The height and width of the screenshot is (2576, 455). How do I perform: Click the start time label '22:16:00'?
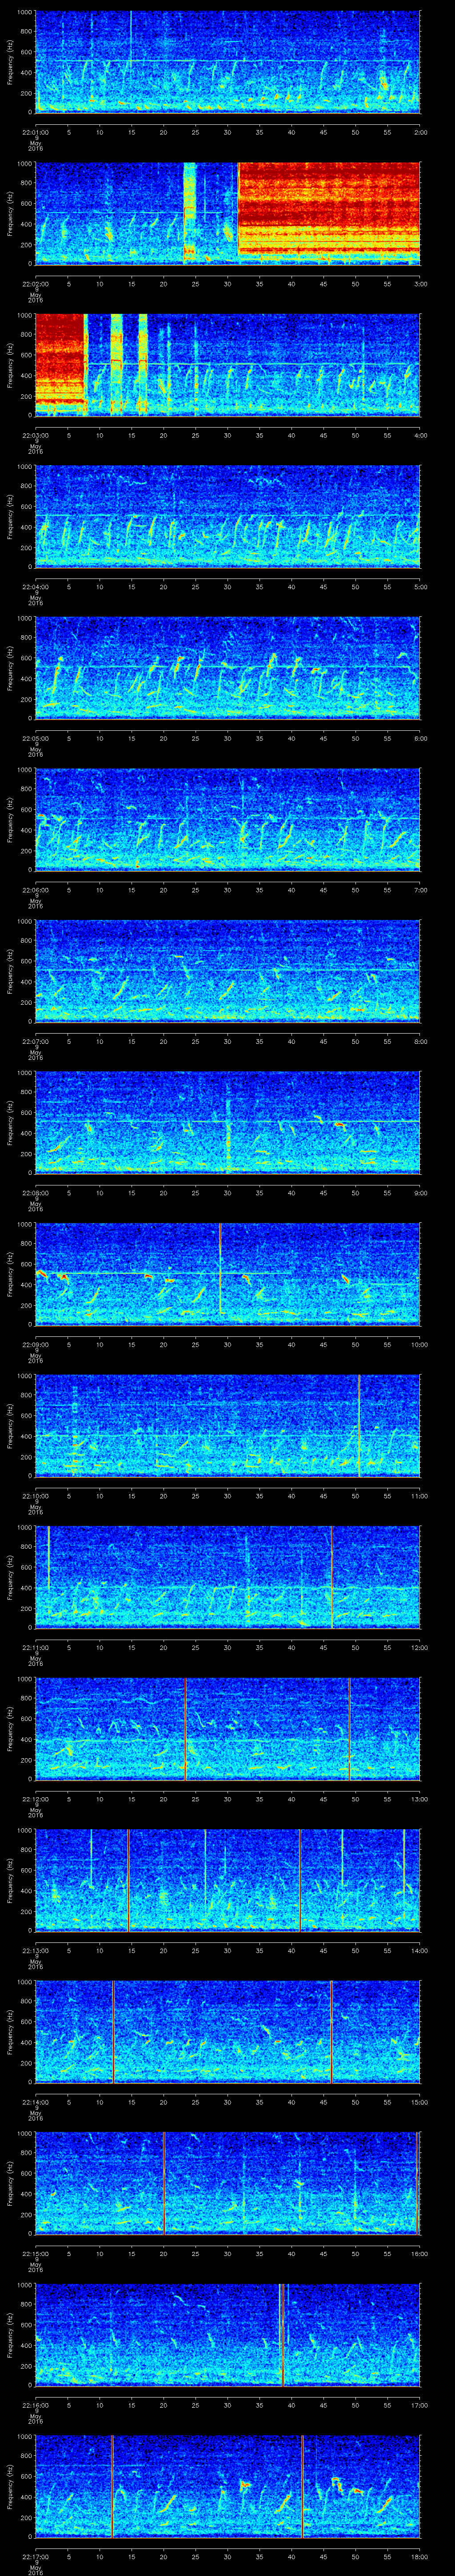click(35, 2404)
